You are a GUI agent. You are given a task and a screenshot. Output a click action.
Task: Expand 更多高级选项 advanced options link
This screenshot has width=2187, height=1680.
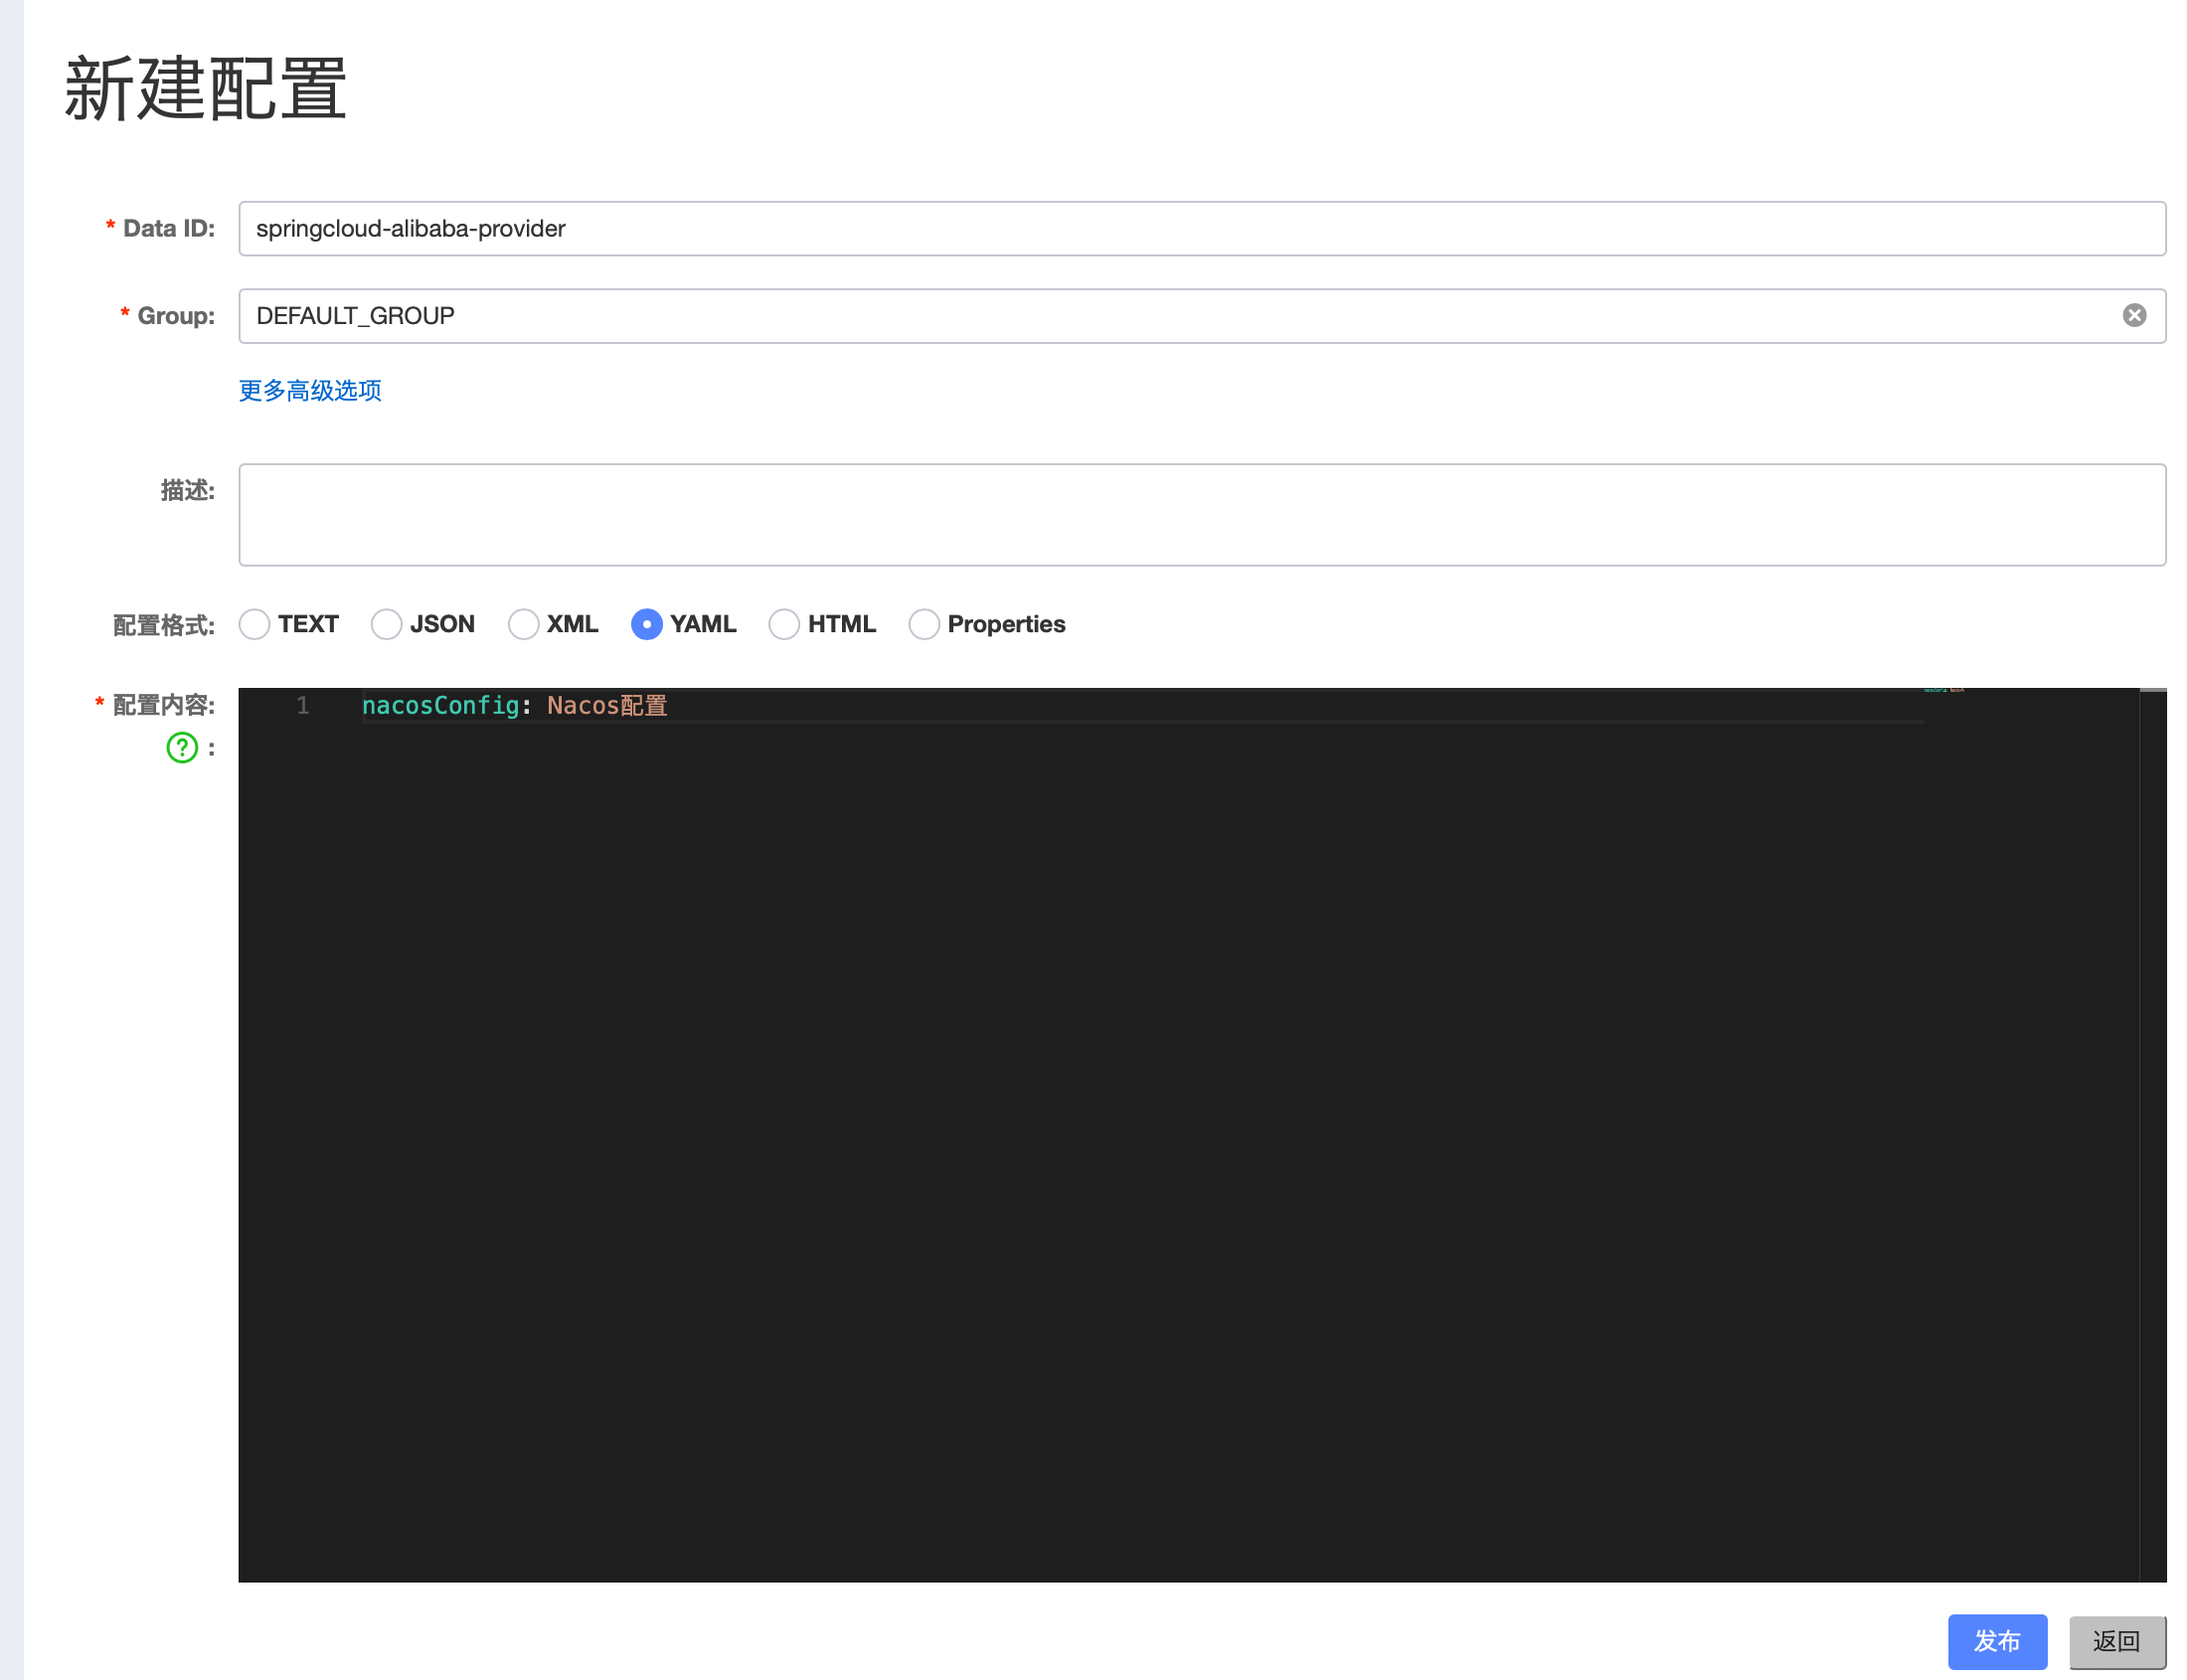[310, 391]
